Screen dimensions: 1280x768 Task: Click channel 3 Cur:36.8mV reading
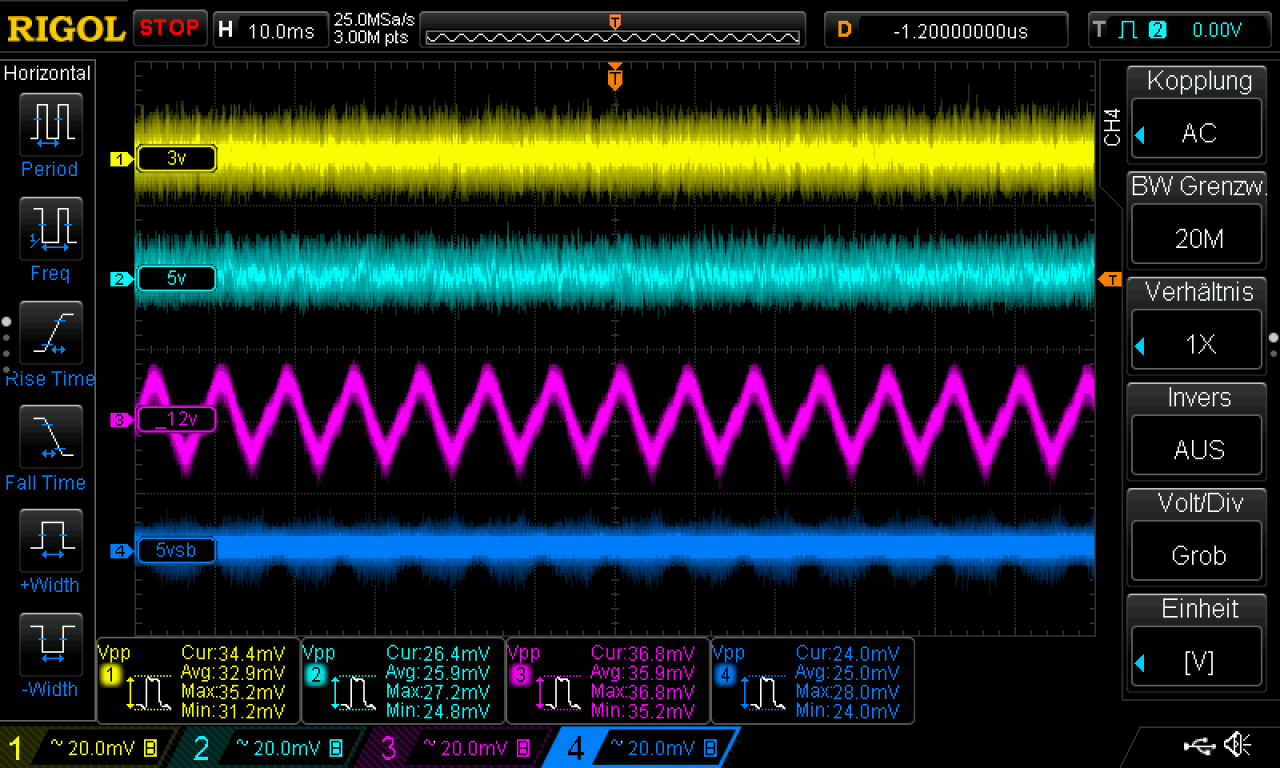tap(643, 653)
